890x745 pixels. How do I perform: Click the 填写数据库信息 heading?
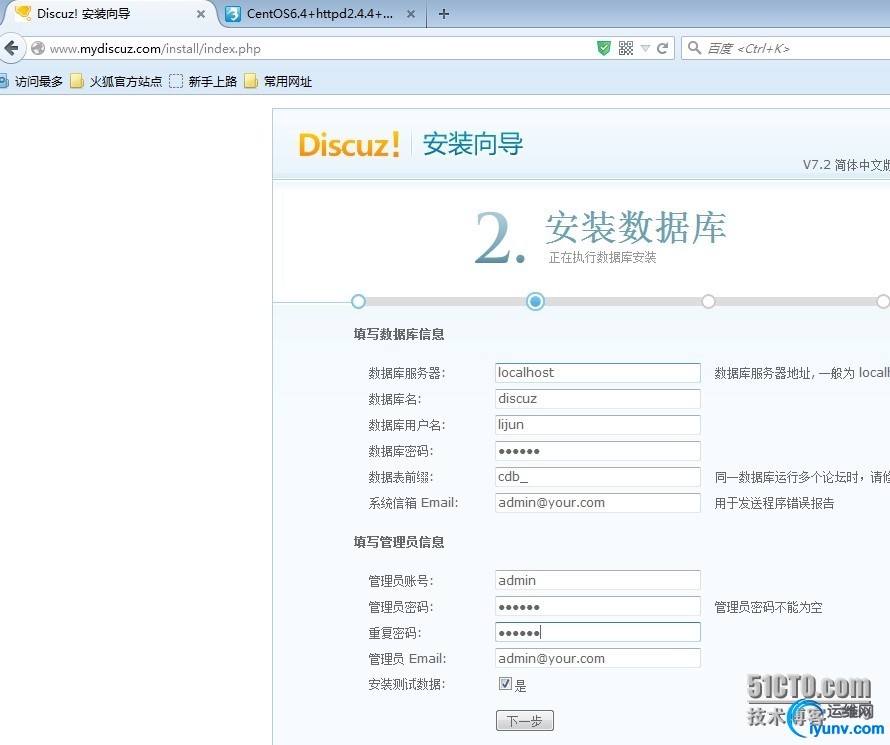[x=399, y=334]
